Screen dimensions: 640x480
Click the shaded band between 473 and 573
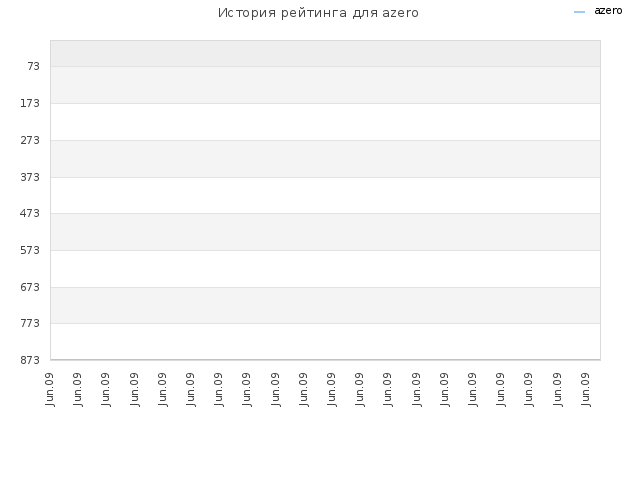click(x=325, y=232)
